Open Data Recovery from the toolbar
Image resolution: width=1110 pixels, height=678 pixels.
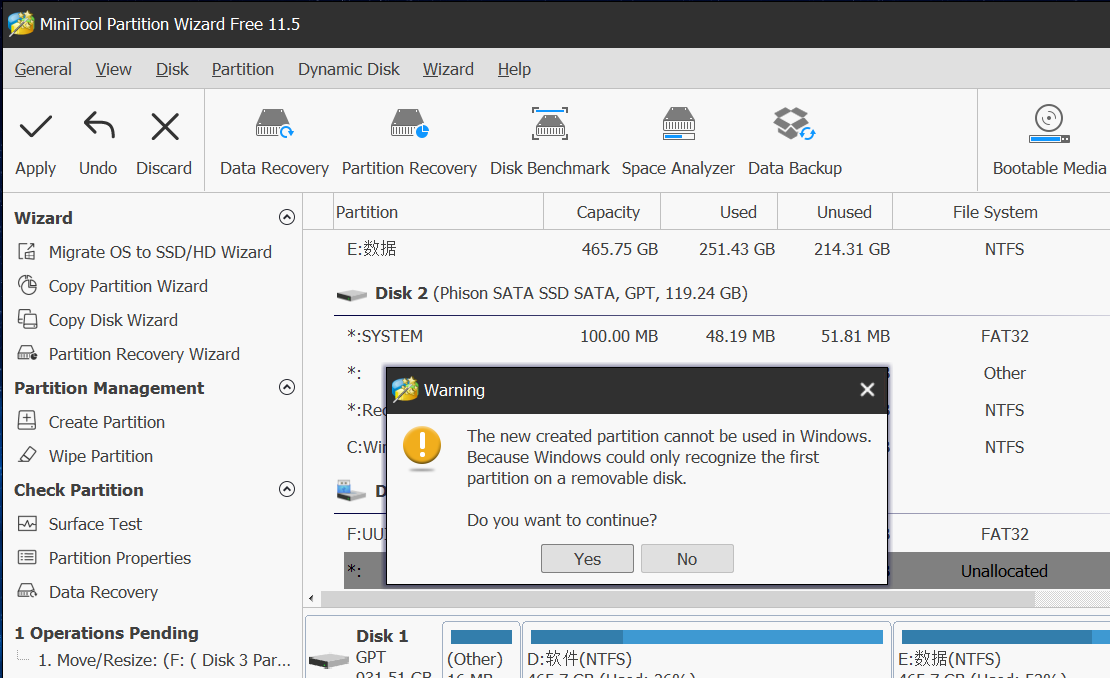[274, 125]
